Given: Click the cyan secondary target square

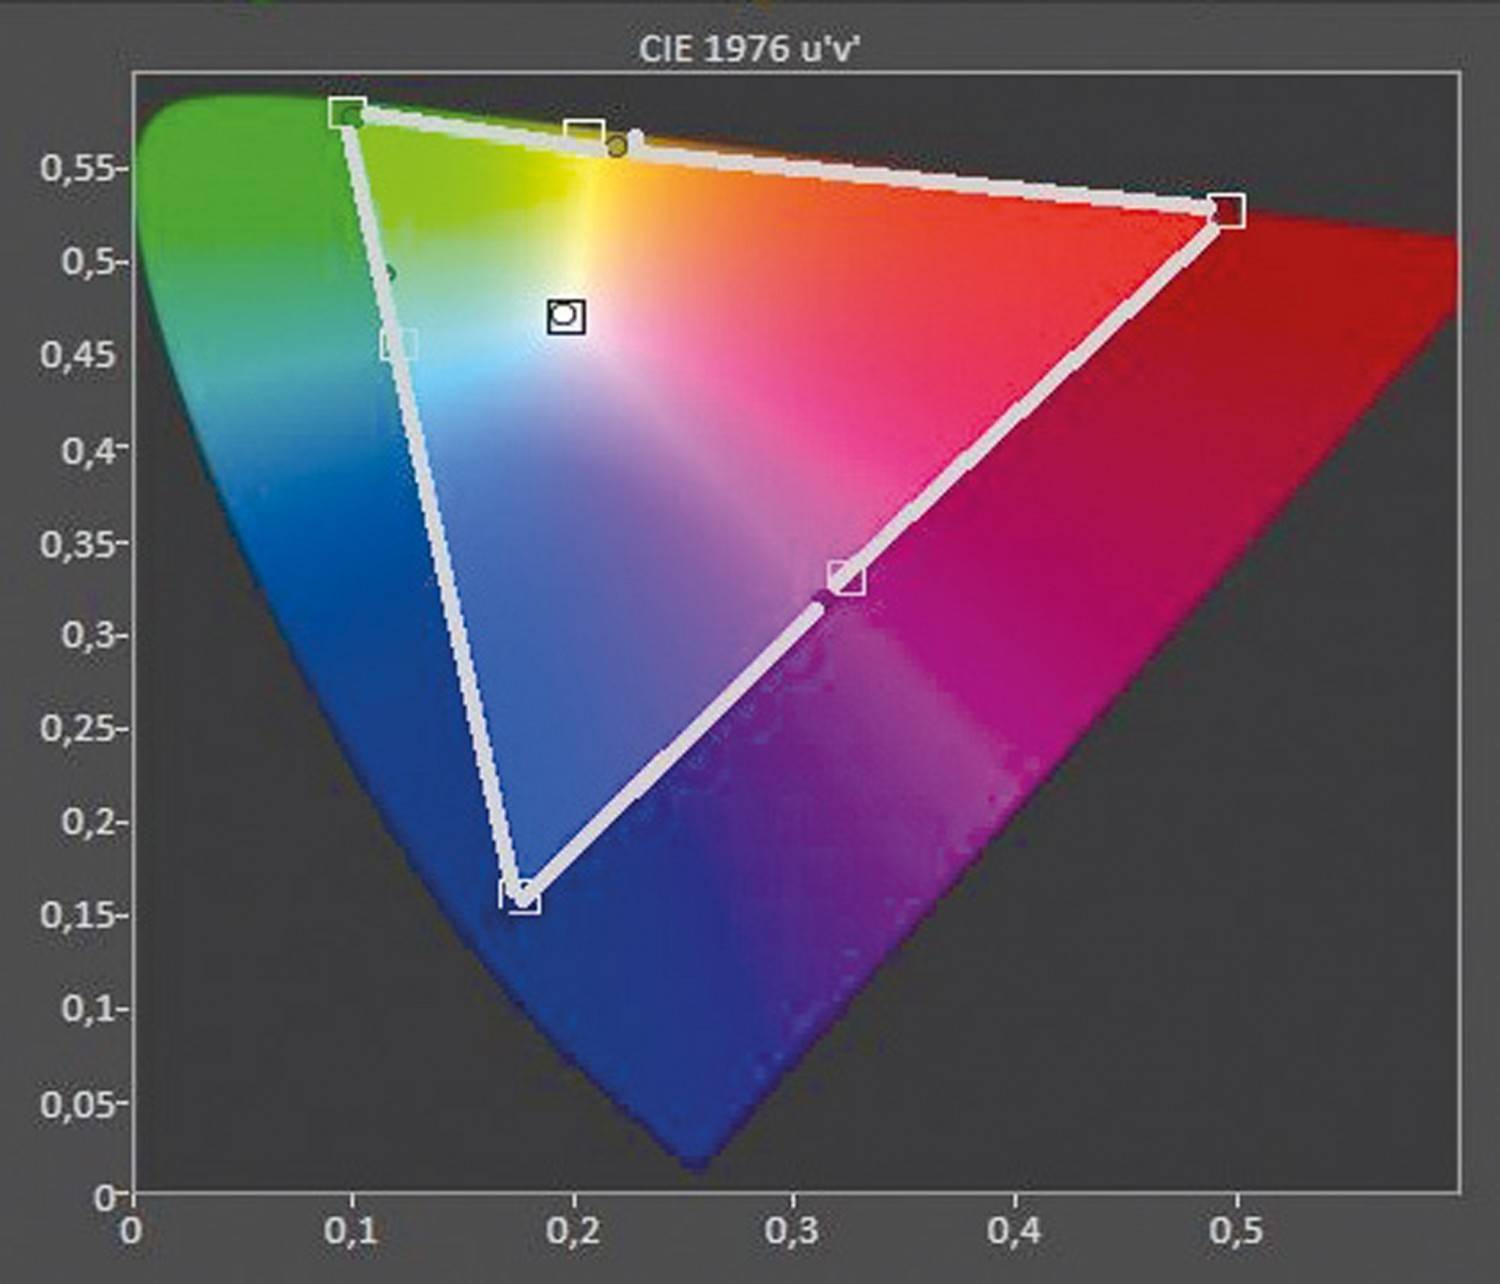Looking at the screenshot, I should [x=398, y=345].
